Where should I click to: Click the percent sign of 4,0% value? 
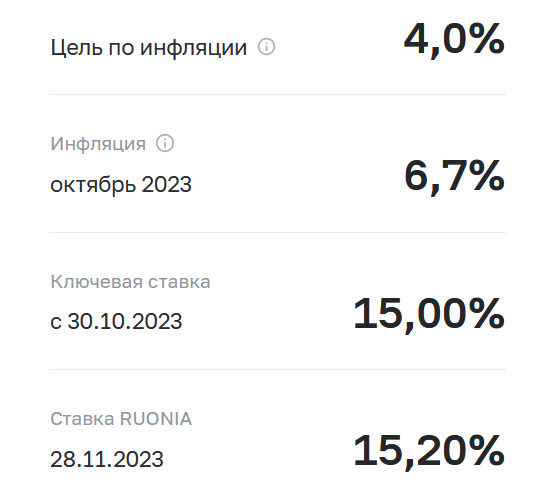[487, 38]
